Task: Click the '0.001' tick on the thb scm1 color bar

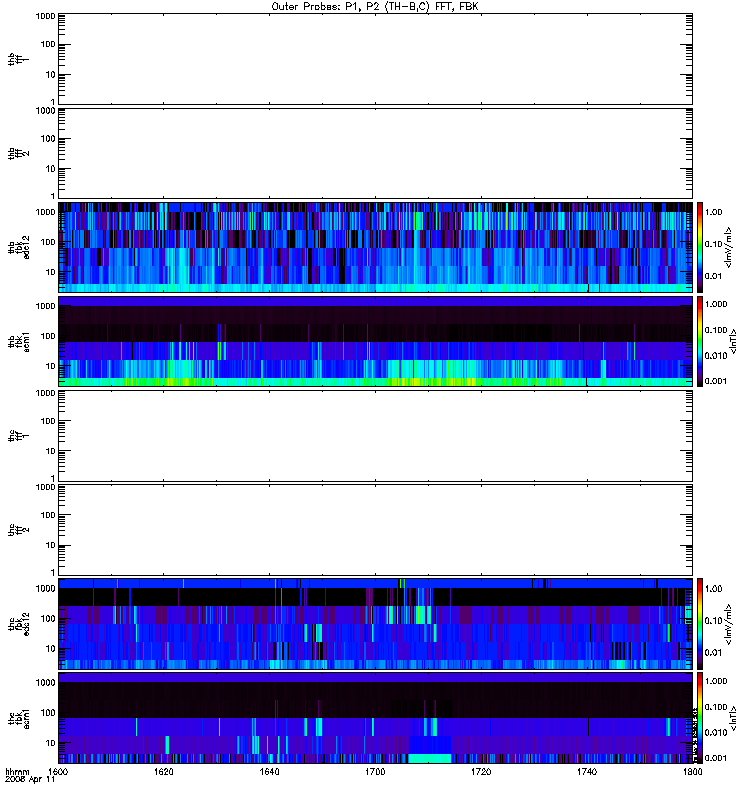Action: [x=716, y=381]
